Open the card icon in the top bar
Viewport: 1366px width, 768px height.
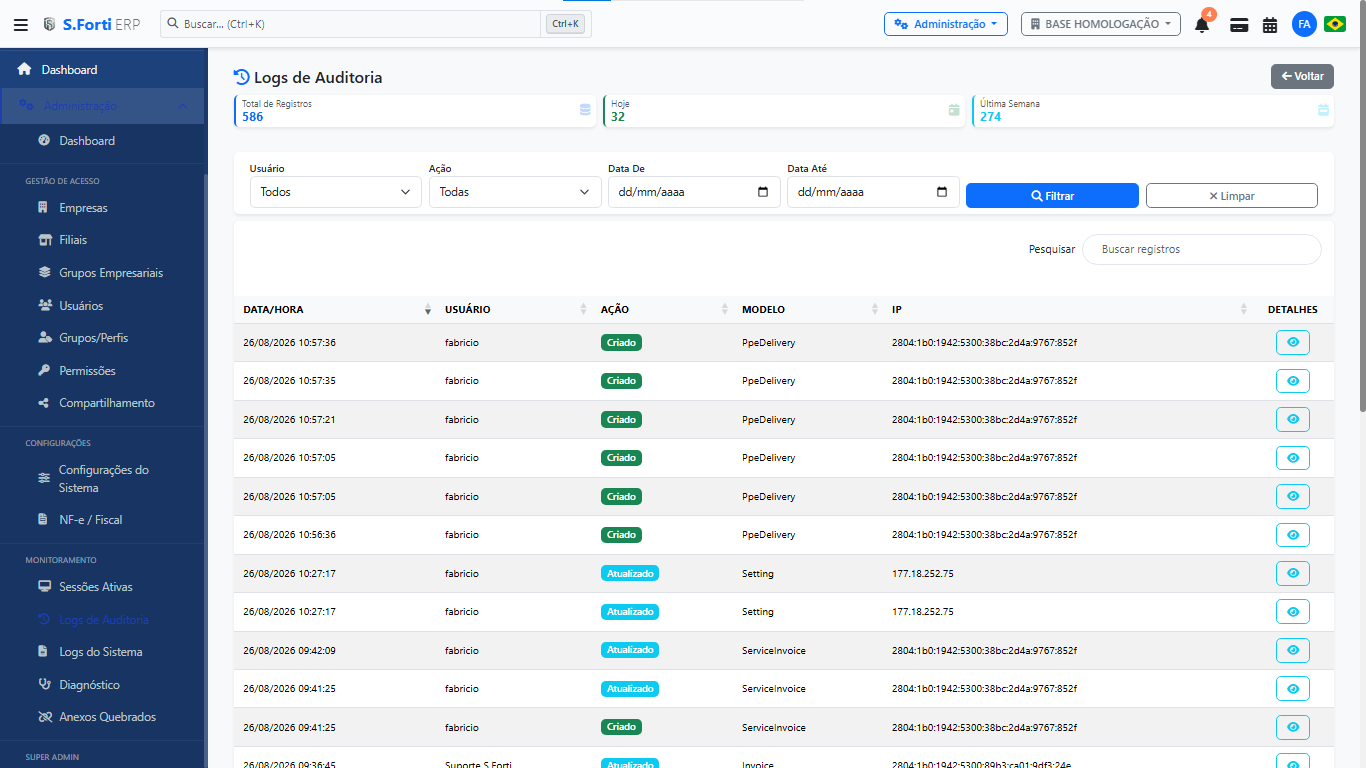(x=1239, y=24)
